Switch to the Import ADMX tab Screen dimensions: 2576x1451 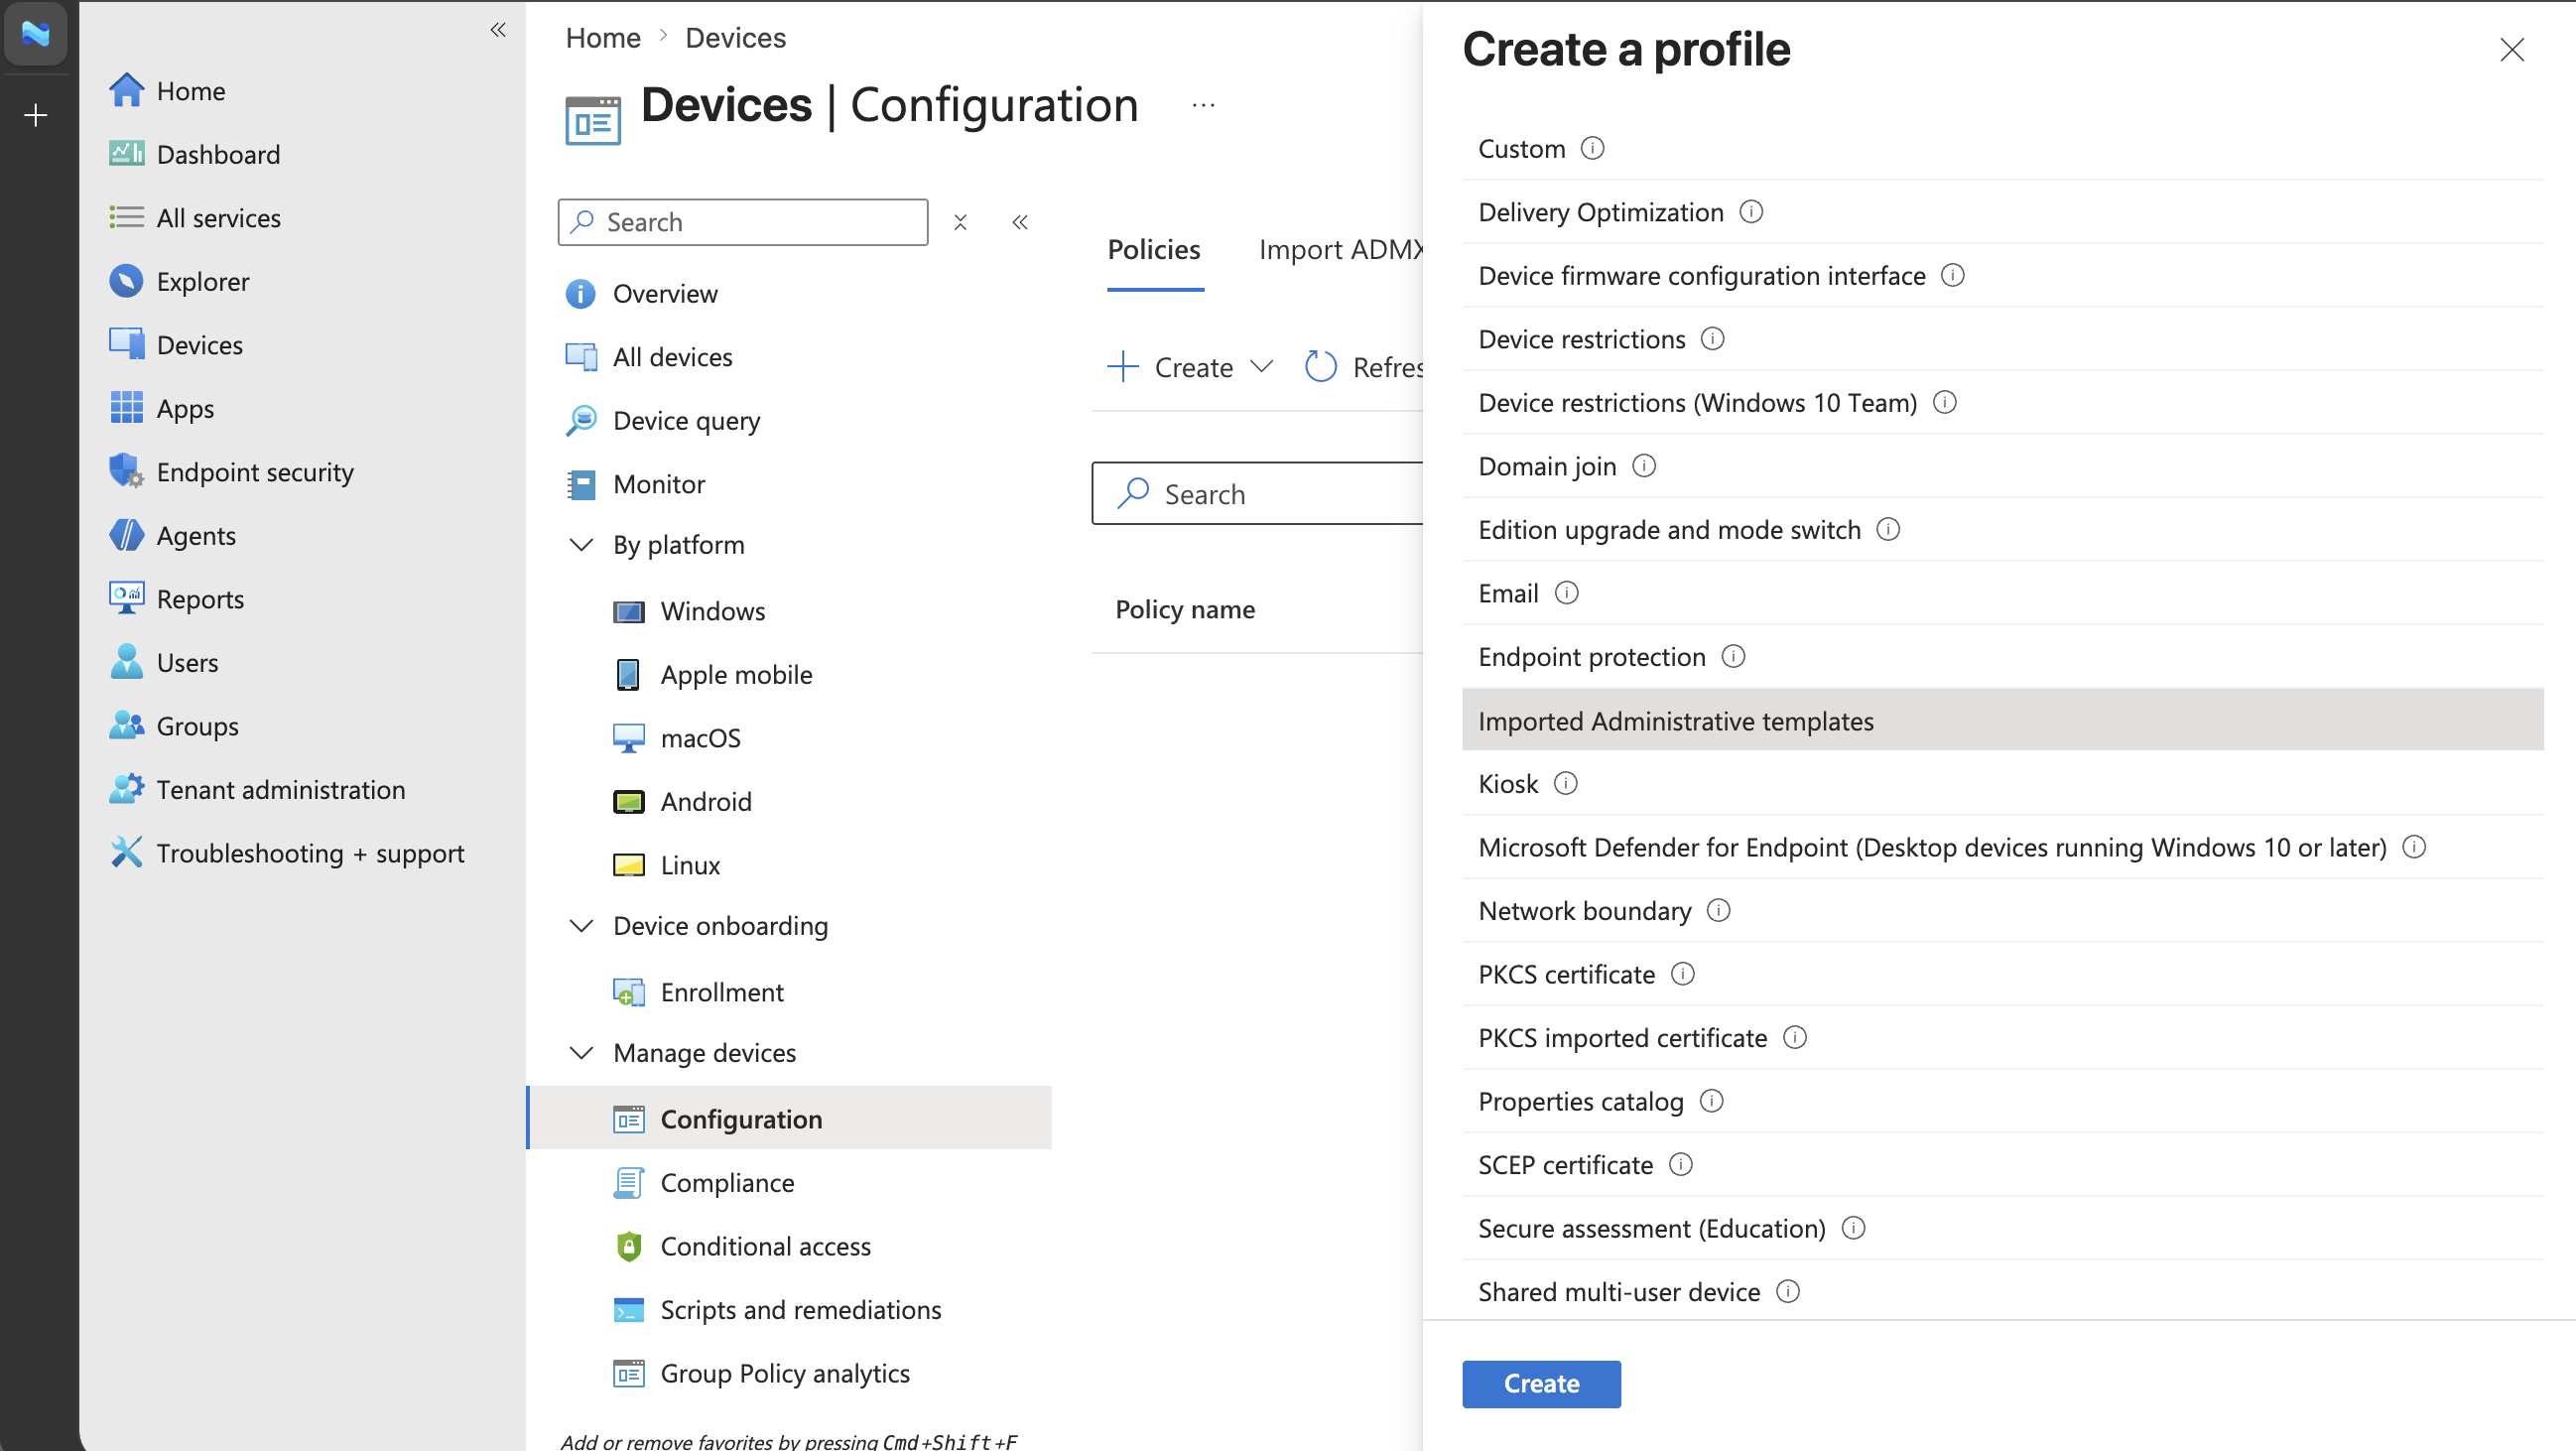pos(1340,249)
